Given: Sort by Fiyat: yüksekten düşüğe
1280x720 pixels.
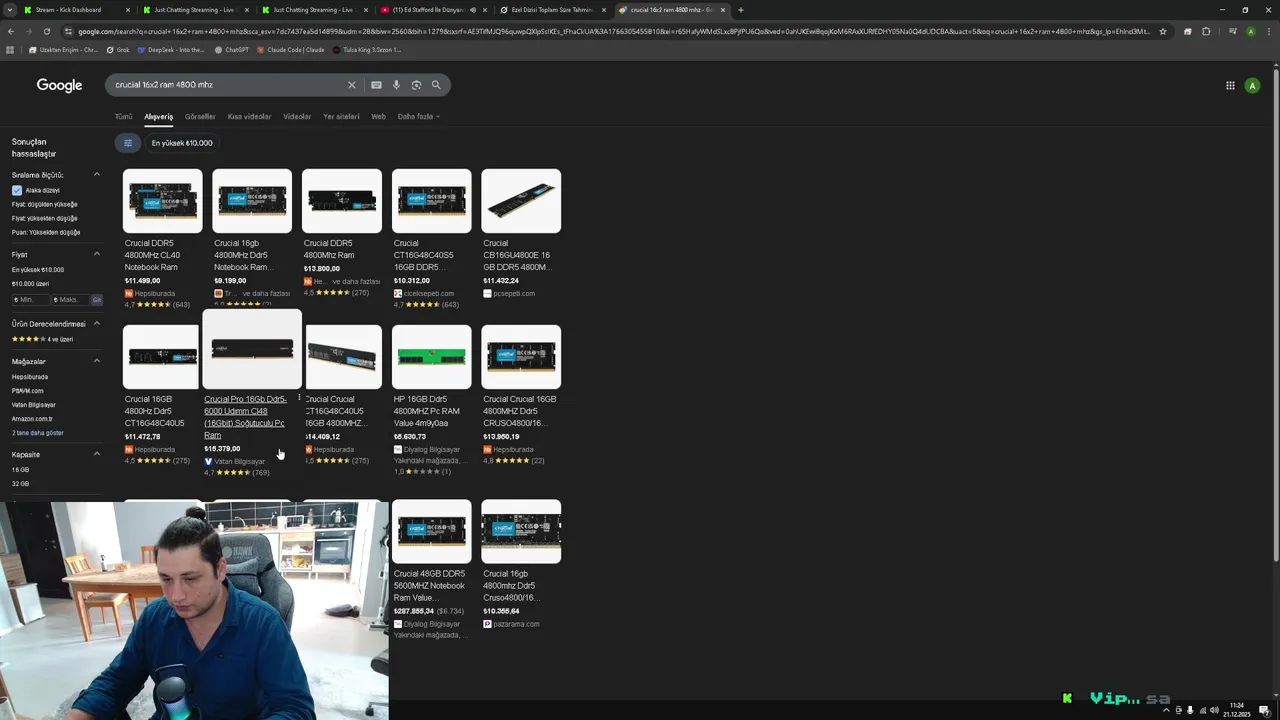Looking at the screenshot, I should (x=44, y=218).
